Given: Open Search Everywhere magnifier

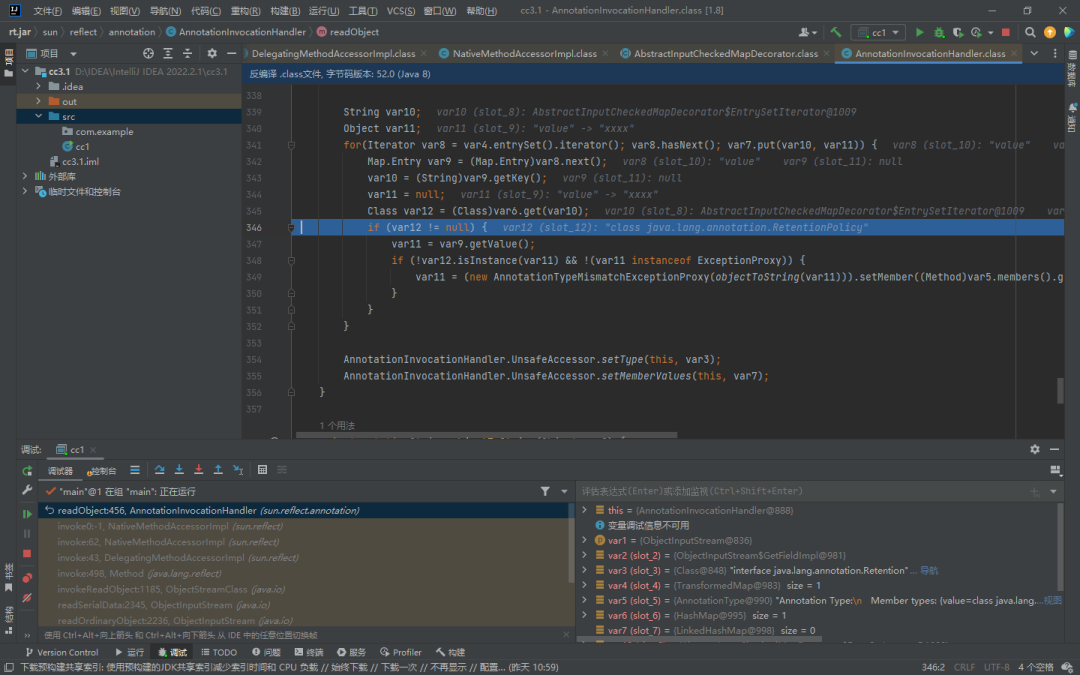Looking at the screenshot, I should pos(1030,32).
